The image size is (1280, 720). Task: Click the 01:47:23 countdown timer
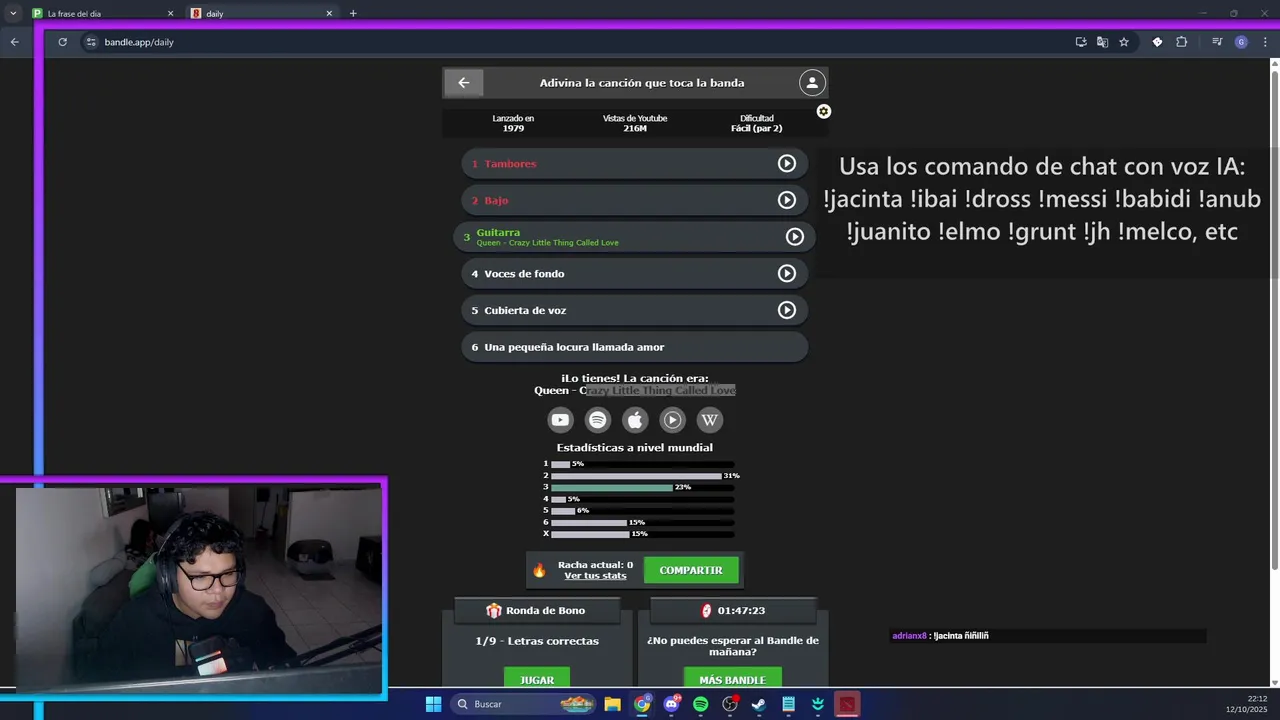[x=733, y=610]
